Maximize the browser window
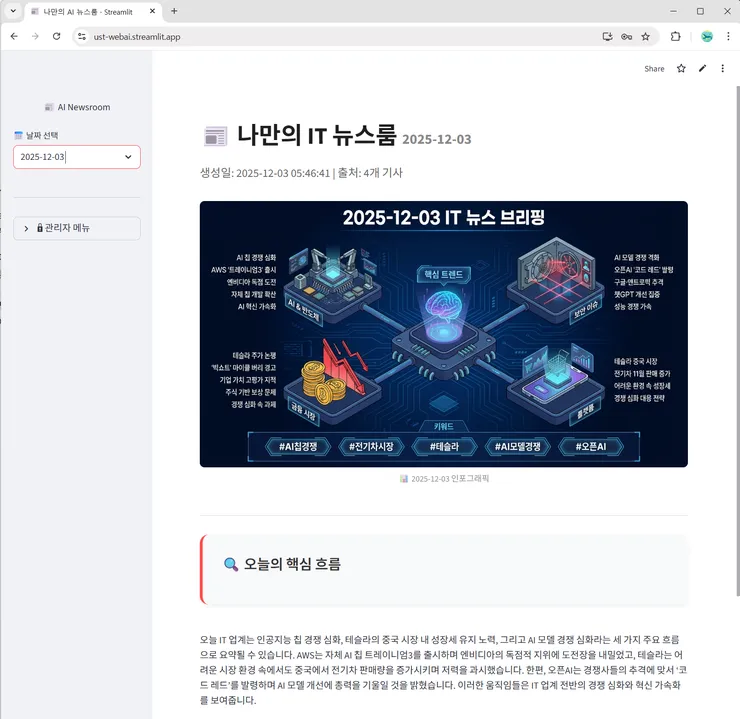This screenshot has height=719, width=740. click(x=700, y=11)
